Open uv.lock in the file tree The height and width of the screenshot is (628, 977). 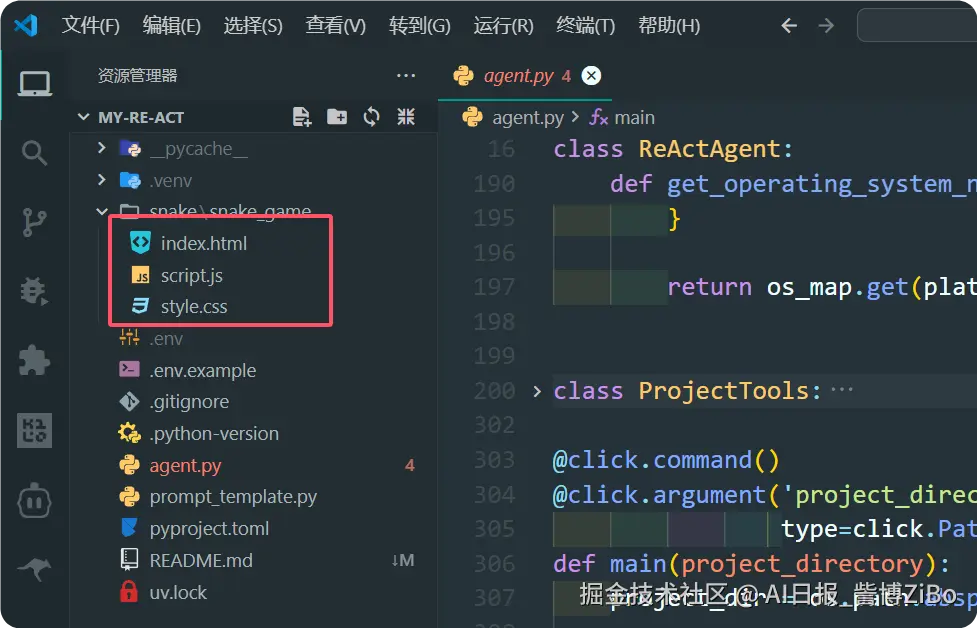point(178,592)
